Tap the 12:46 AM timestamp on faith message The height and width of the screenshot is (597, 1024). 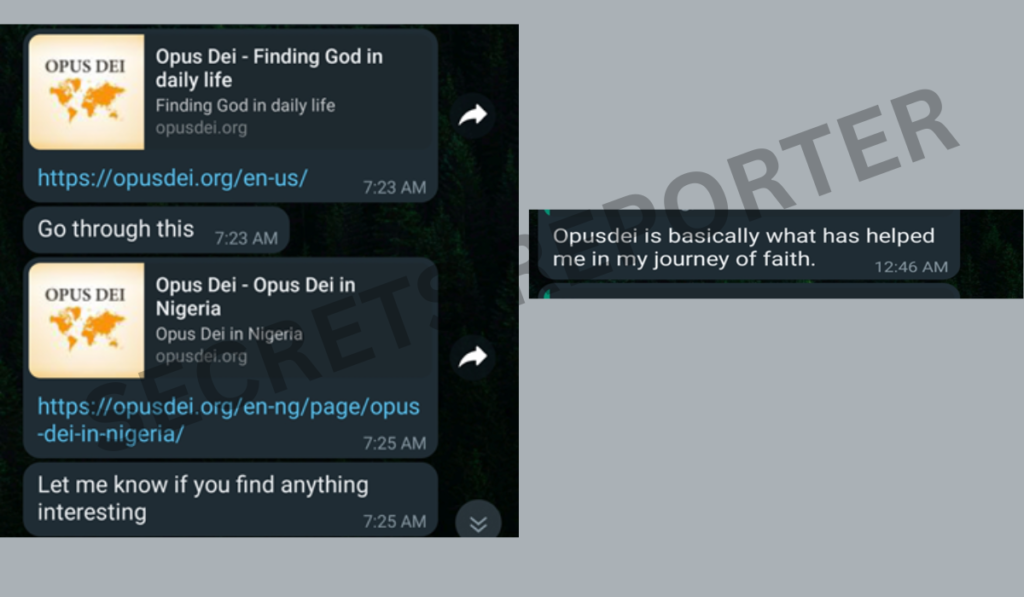(x=911, y=266)
